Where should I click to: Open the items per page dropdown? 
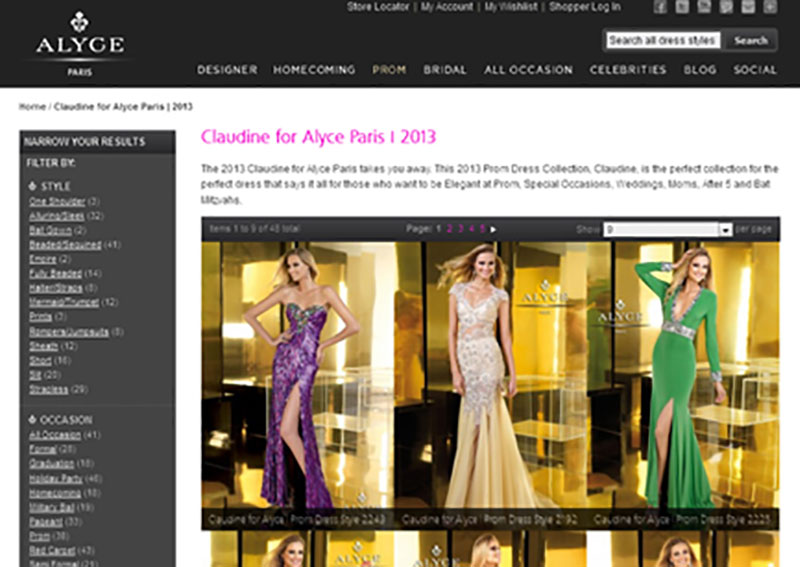(667, 230)
